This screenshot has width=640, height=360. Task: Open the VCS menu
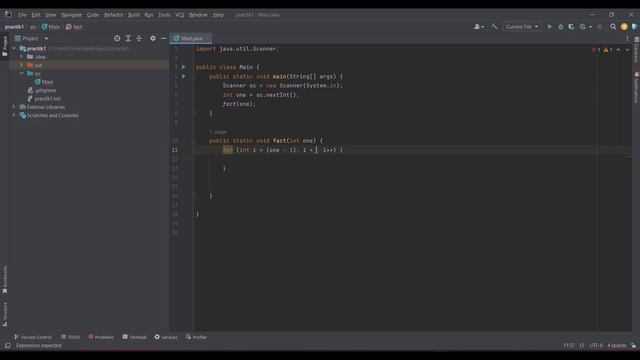tap(180, 15)
